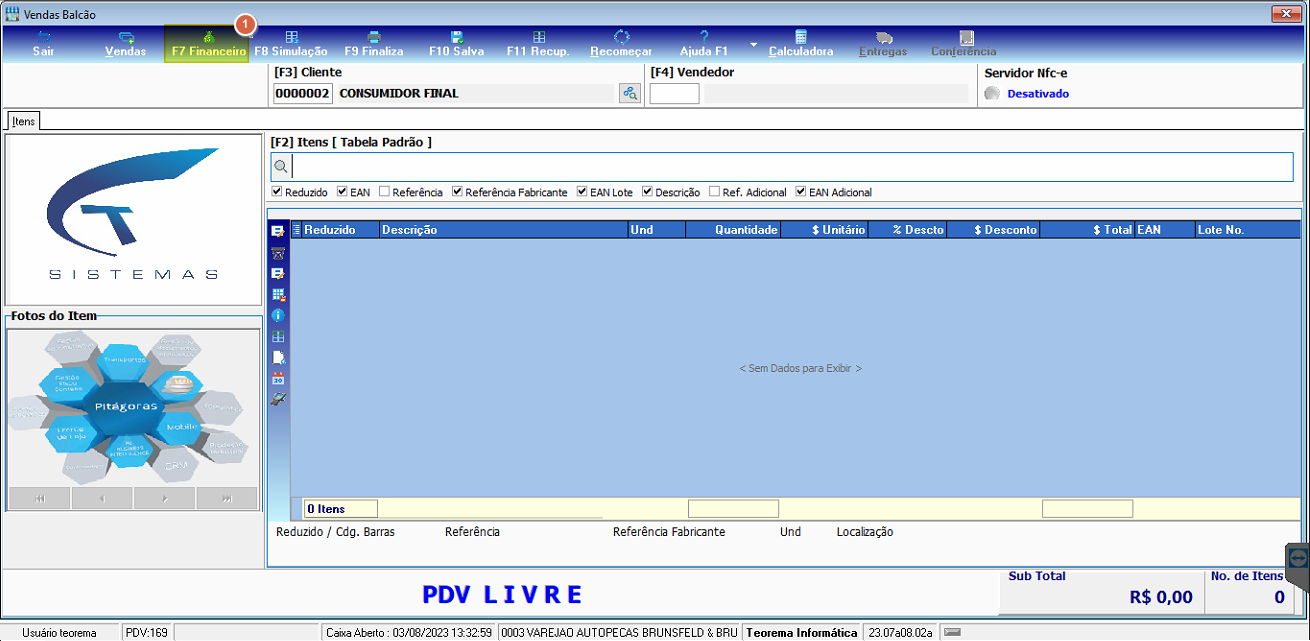Toggle the Referência Fabricante checkbox
This screenshot has width=1310, height=641.
click(457, 192)
